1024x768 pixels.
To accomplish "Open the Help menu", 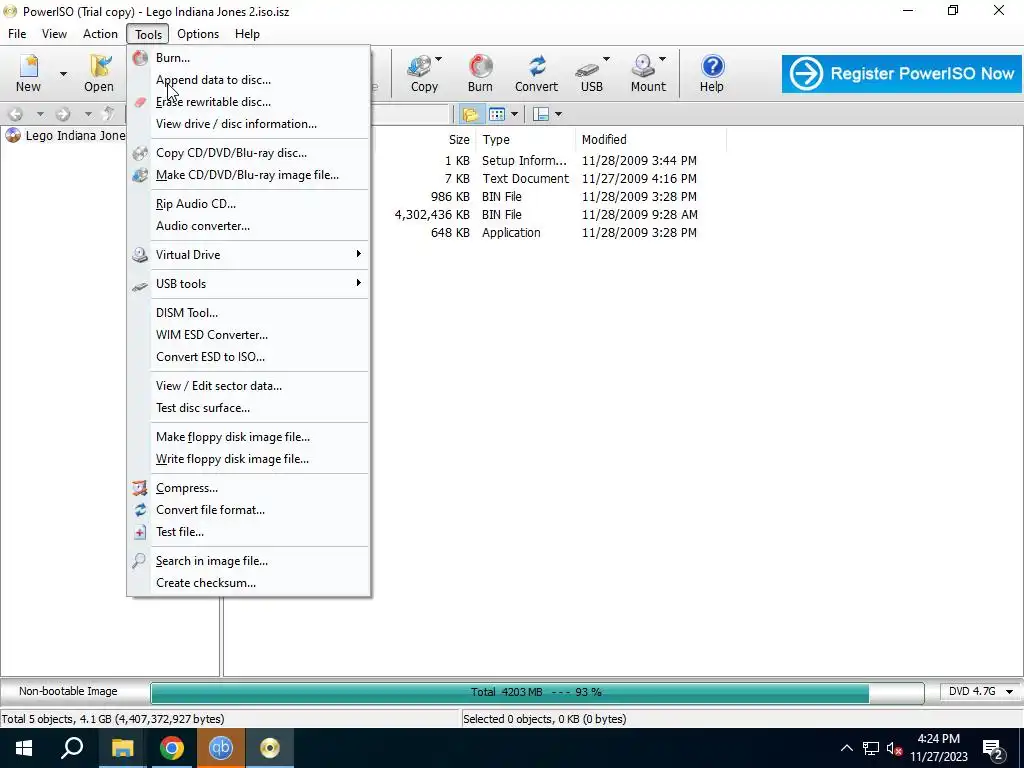I will click(x=247, y=34).
